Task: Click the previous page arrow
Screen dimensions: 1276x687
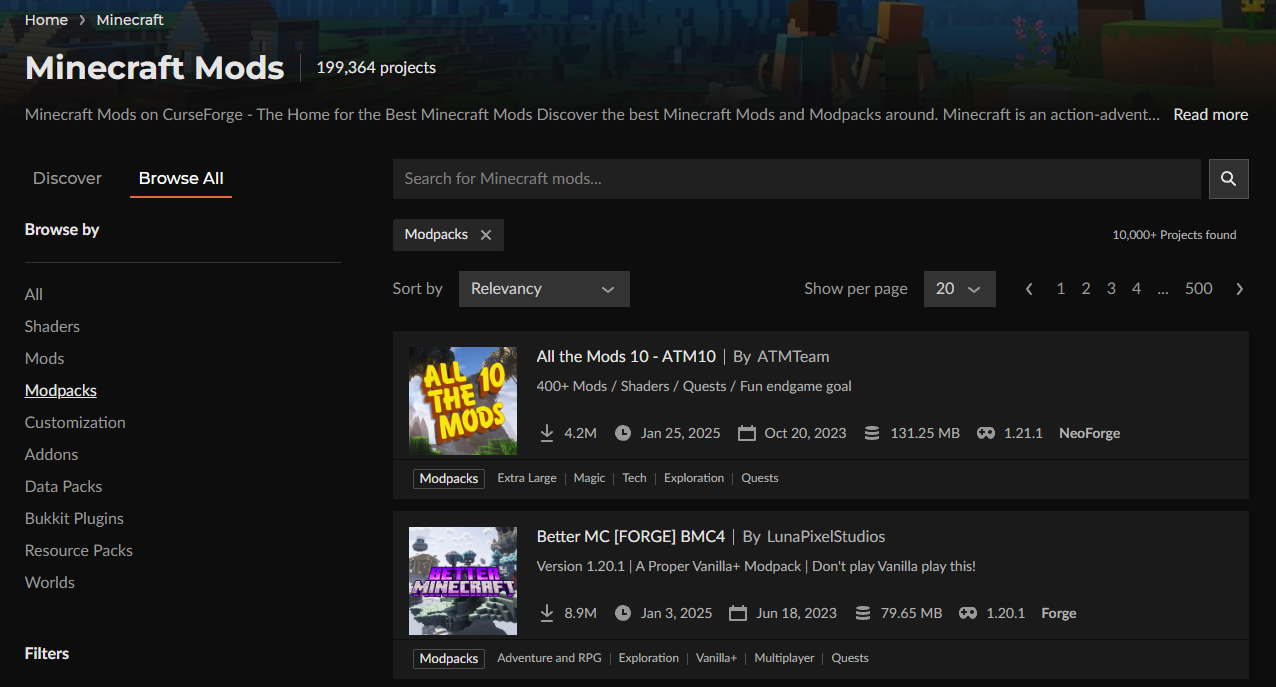Action: (x=1029, y=289)
